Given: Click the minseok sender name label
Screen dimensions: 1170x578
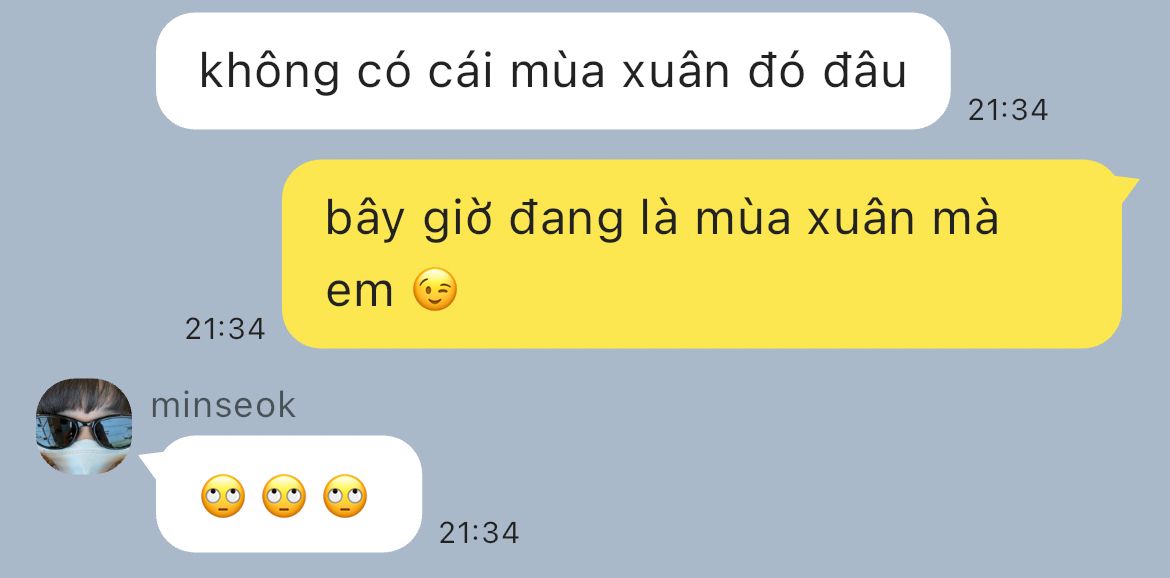Looking at the screenshot, I should point(223,405).
